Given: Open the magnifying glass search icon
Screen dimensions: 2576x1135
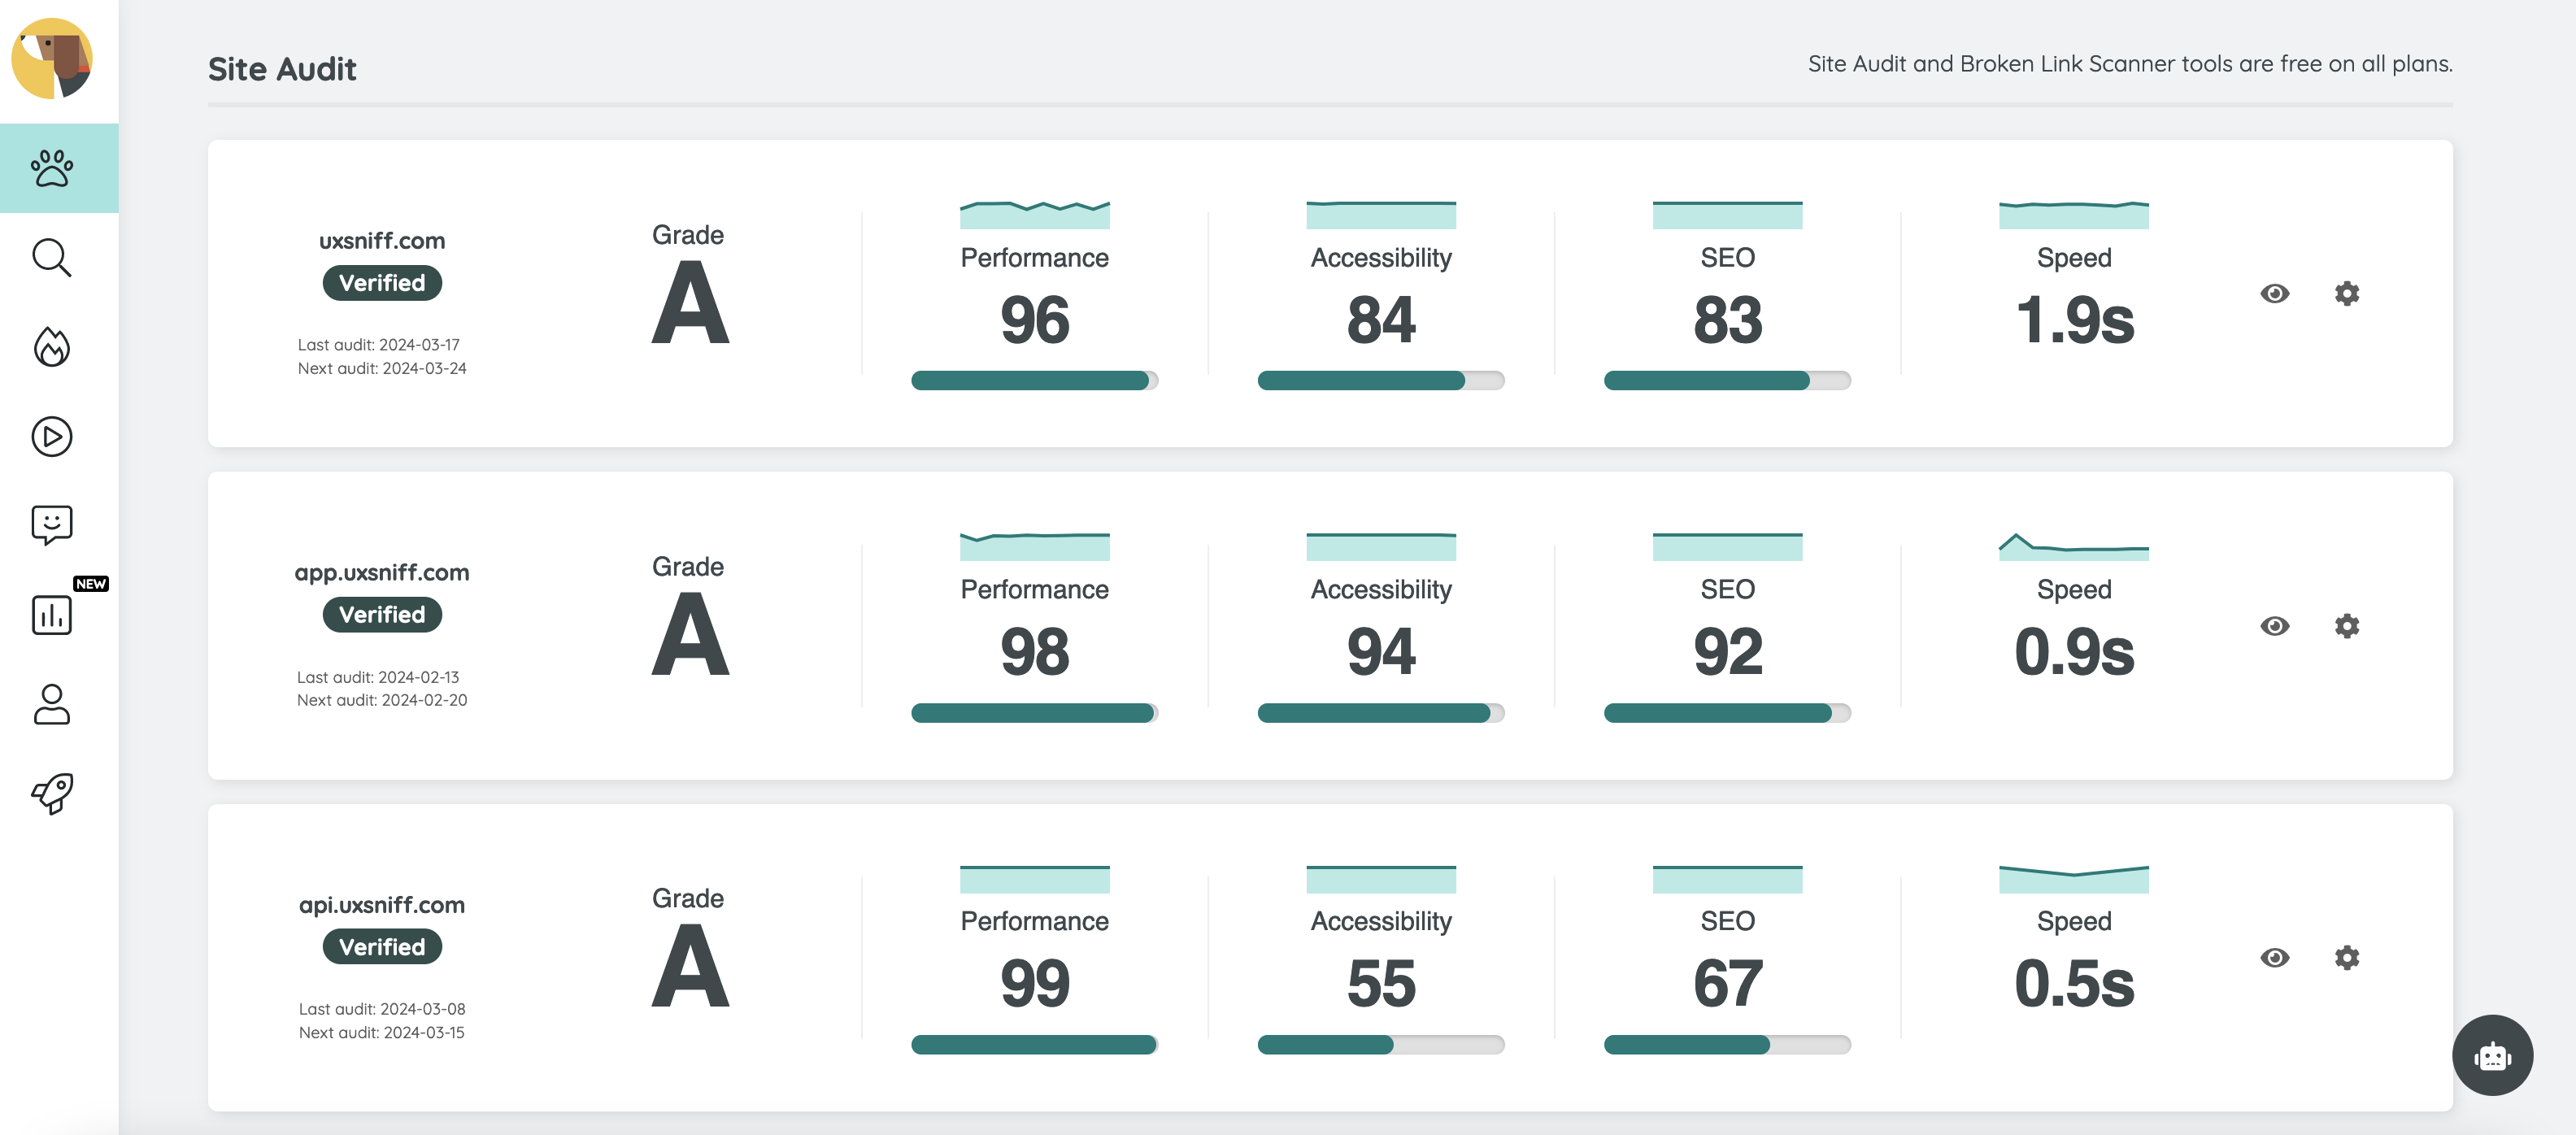Looking at the screenshot, I should (x=52, y=257).
